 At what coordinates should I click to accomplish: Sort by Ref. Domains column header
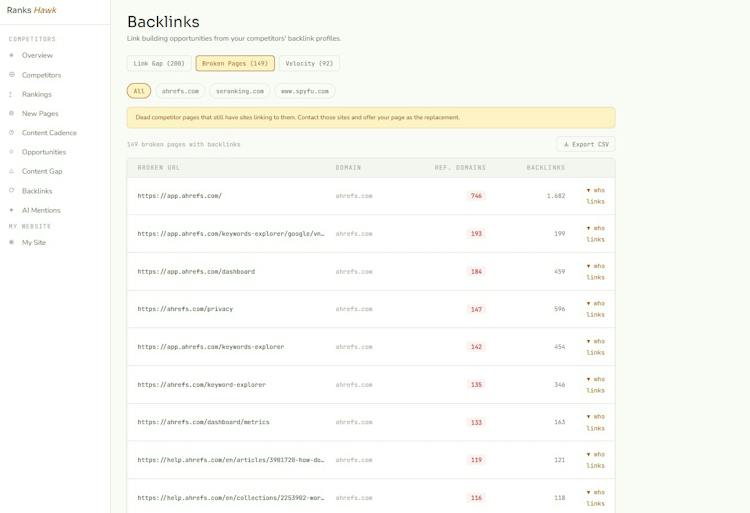pyautogui.click(x=460, y=167)
